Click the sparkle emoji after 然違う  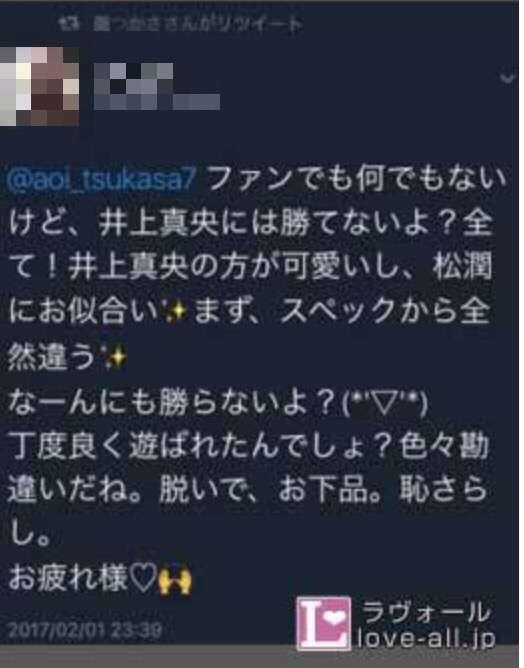(115, 356)
